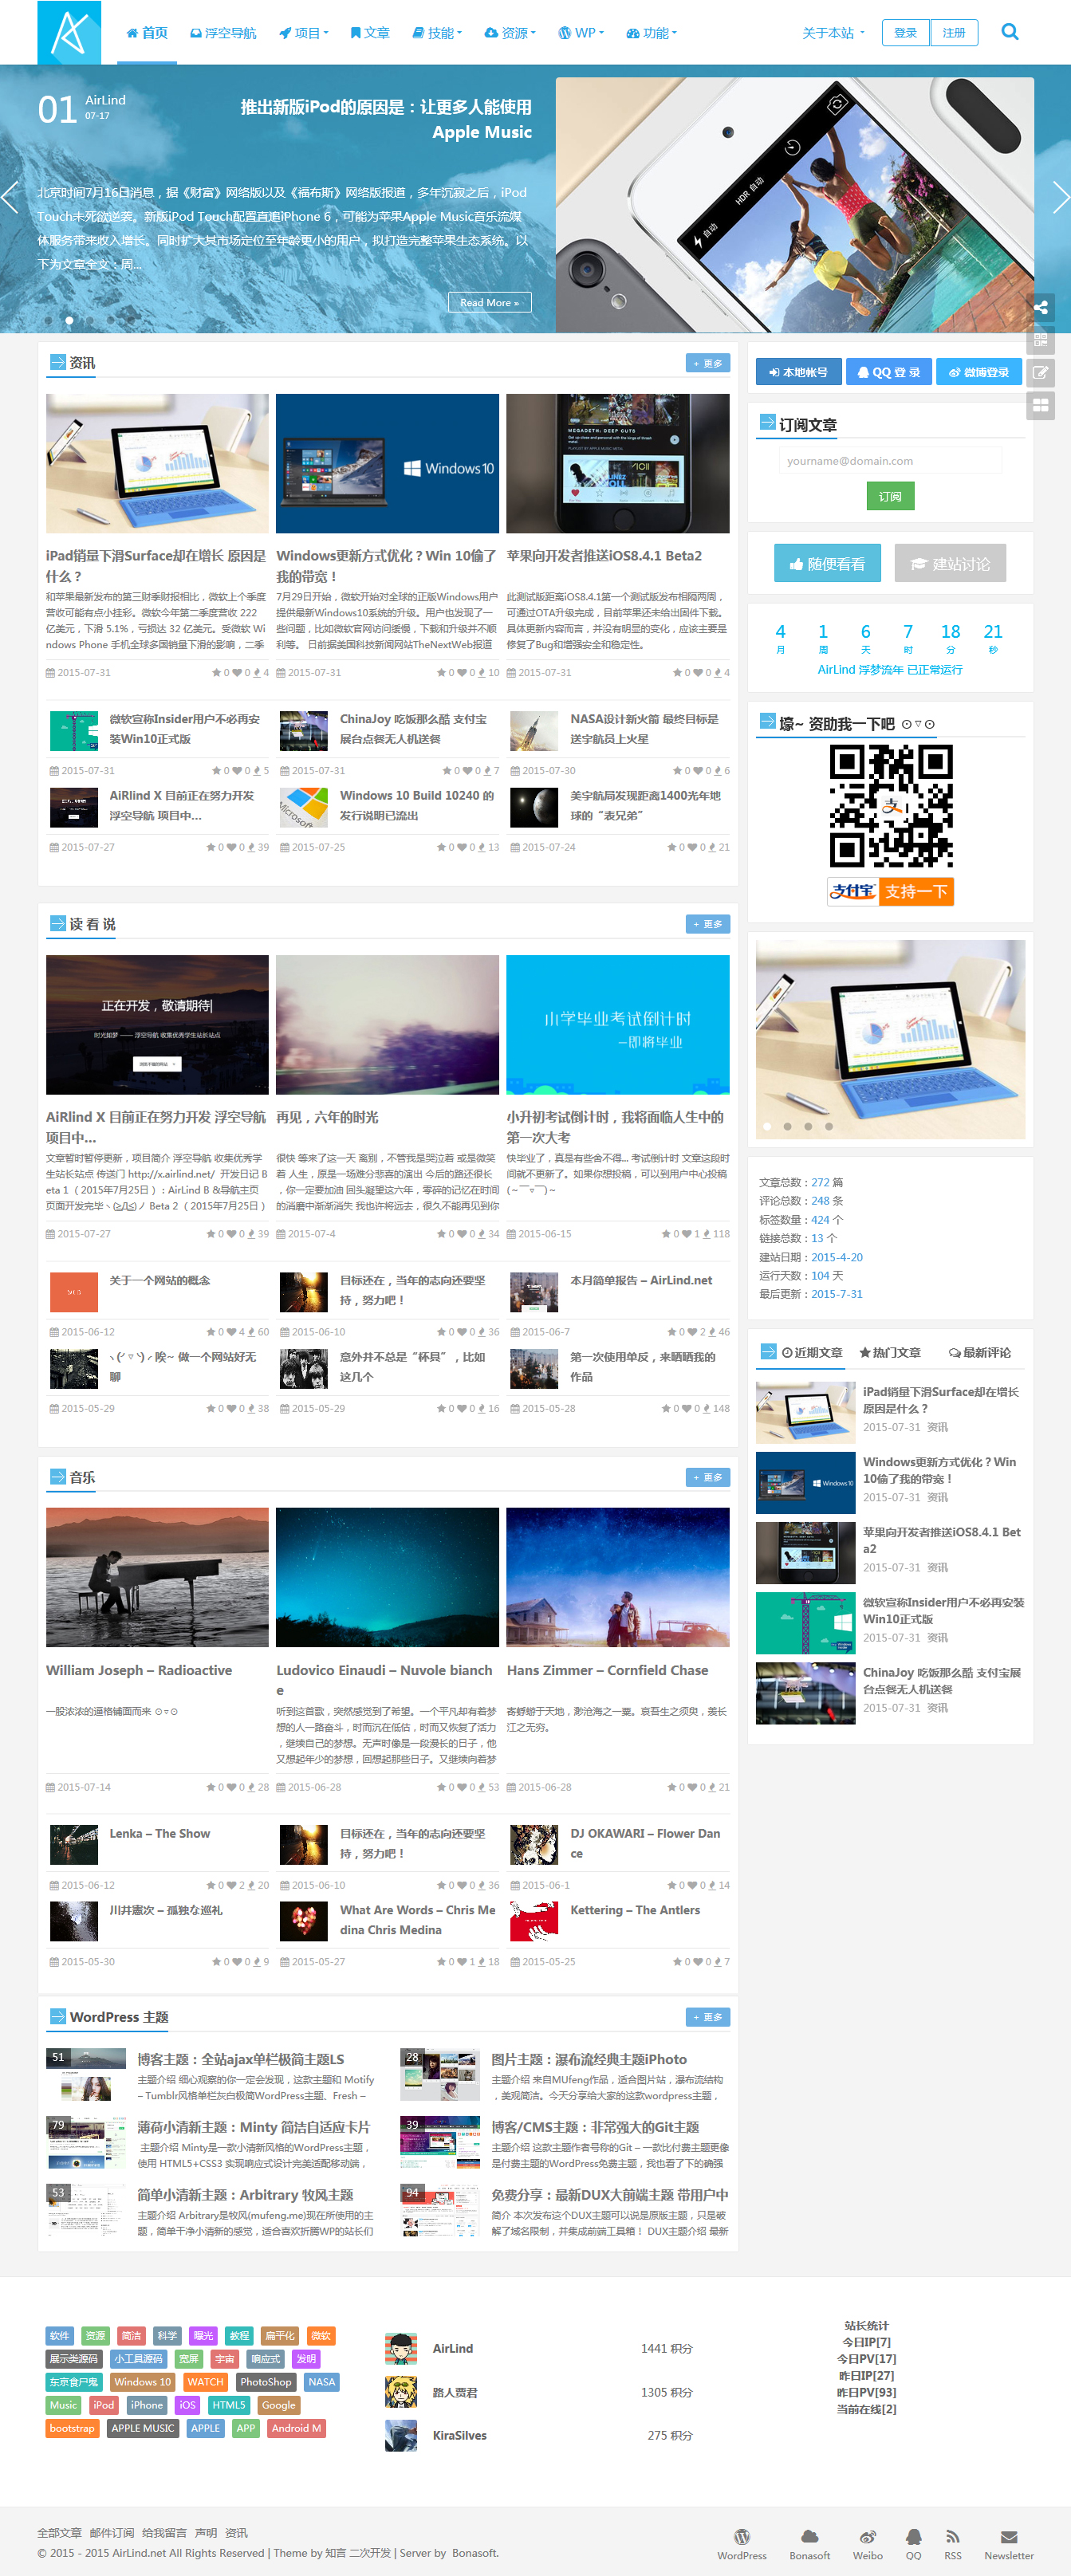Image resolution: width=1071 pixels, height=2576 pixels.
Task: Click 更多 in 音乐 section
Action: click(x=708, y=1477)
